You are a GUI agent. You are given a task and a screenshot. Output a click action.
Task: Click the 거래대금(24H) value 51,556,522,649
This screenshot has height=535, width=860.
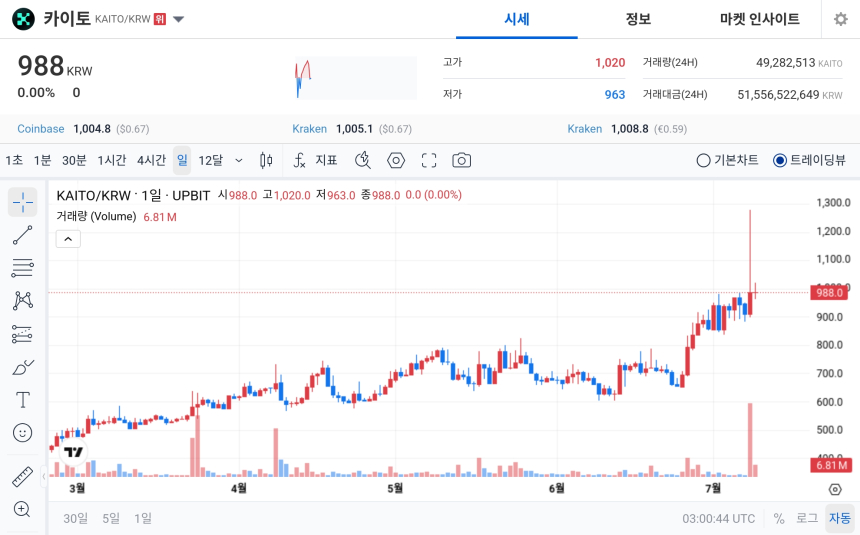tap(778, 94)
